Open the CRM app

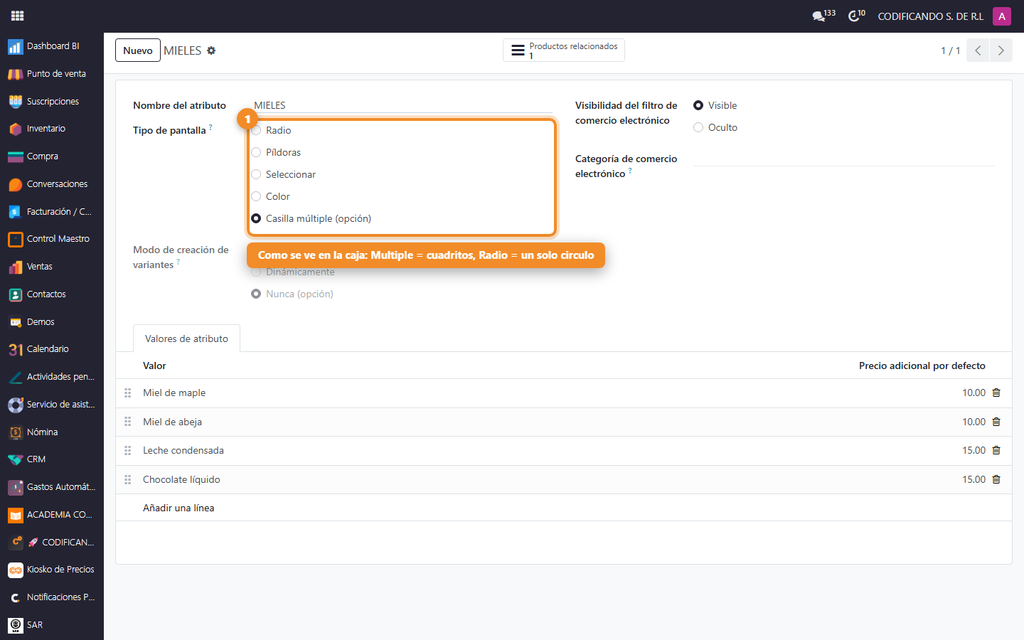coord(52,459)
